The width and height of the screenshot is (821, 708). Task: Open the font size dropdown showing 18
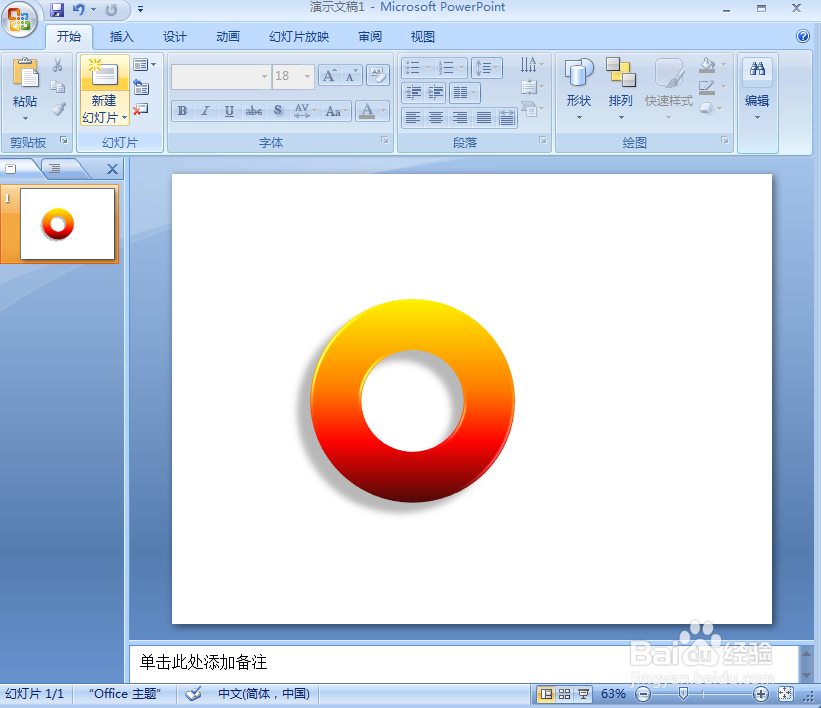(307, 76)
